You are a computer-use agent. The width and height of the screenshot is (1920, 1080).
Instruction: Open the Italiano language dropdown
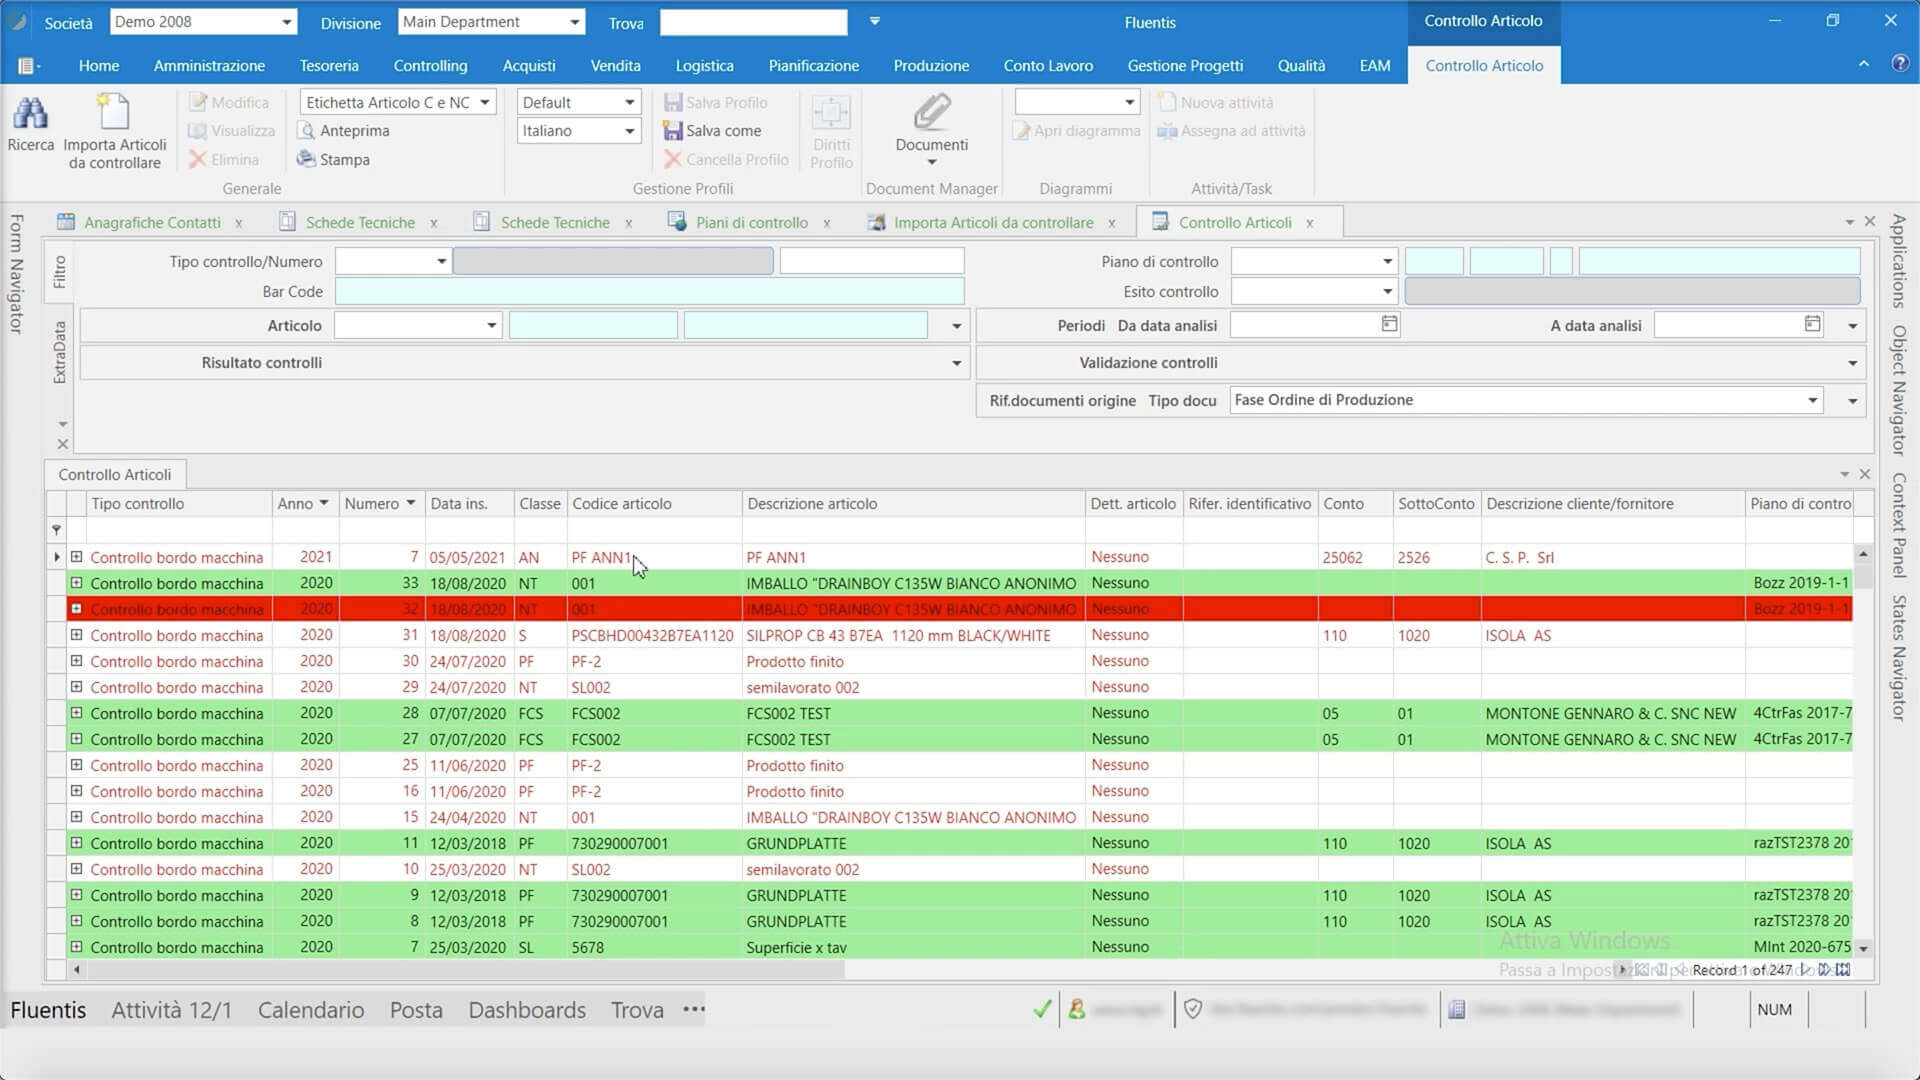click(630, 131)
